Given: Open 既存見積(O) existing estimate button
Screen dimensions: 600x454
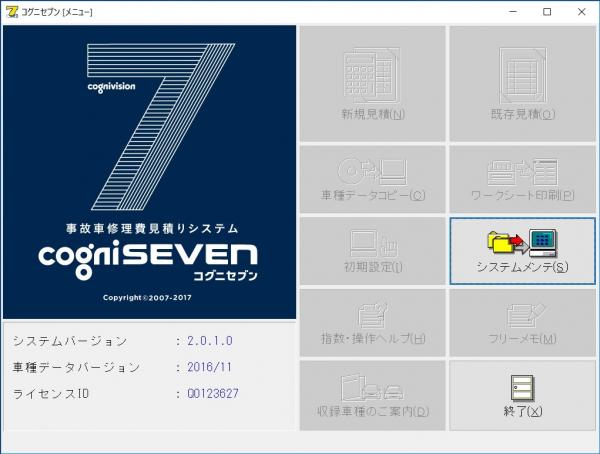Looking at the screenshot, I should [x=523, y=84].
